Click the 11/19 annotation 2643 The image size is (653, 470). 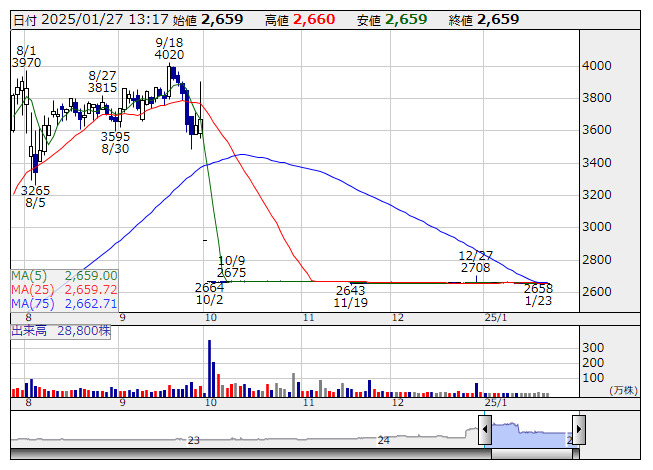click(x=352, y=290)
